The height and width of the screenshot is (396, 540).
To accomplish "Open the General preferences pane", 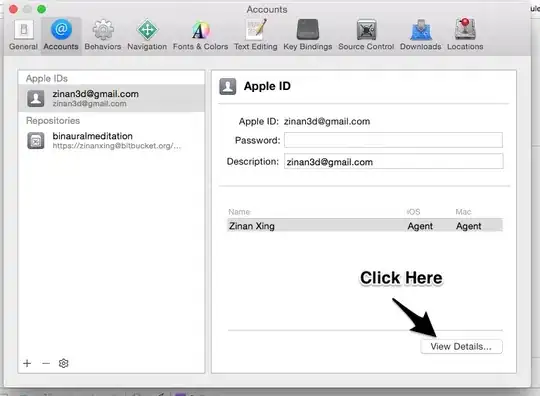I will (23, 35).
